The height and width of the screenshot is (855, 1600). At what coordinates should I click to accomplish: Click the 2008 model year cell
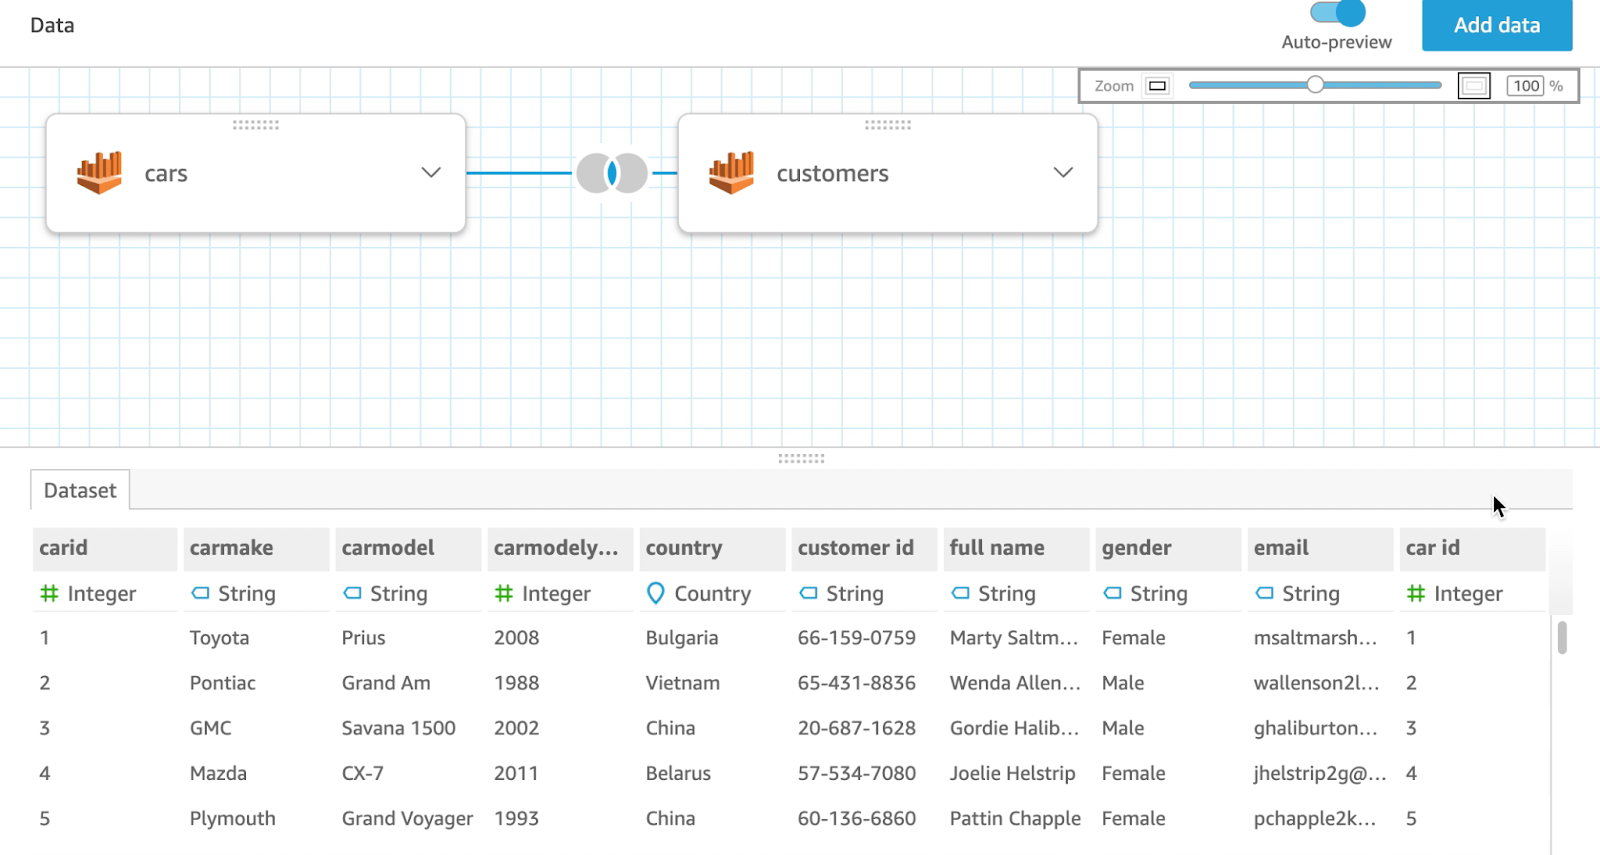pos(517,638)
